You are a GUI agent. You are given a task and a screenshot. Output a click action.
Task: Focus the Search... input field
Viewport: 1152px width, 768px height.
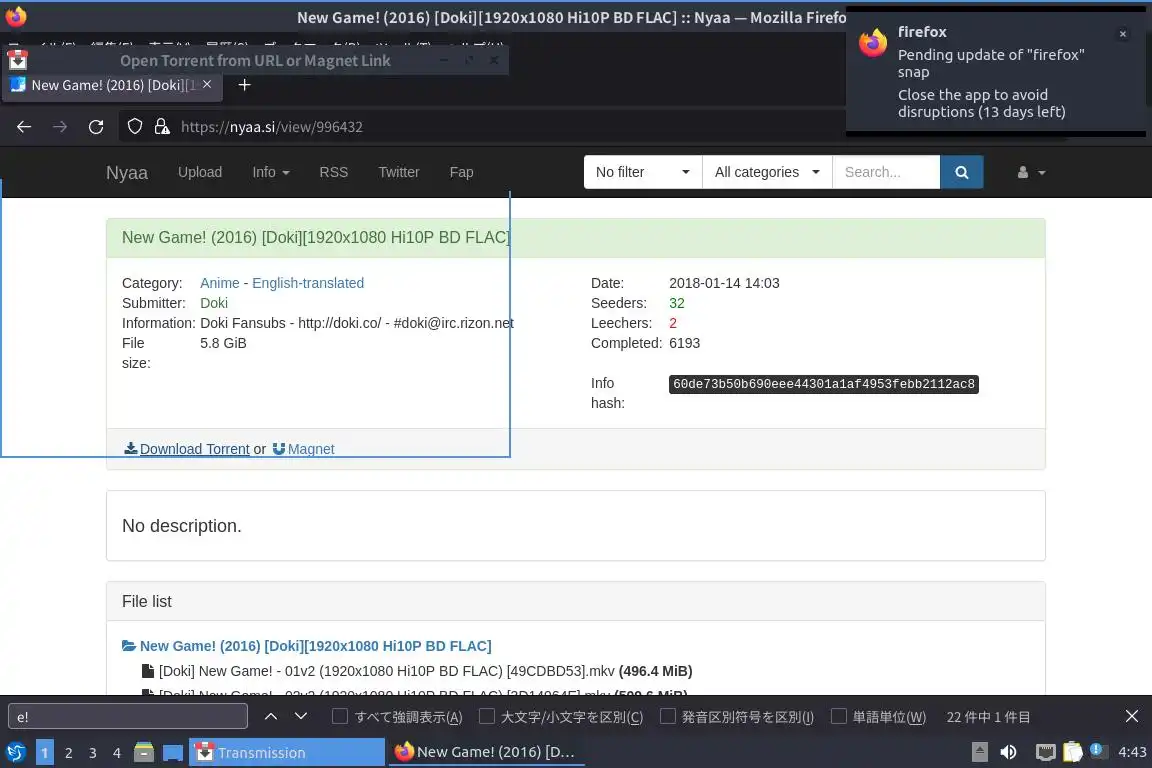pos(886,172)
